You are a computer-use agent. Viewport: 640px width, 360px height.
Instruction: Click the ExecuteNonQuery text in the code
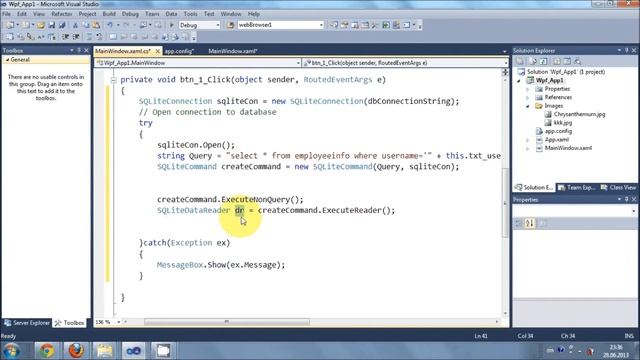tap(256, 200)
